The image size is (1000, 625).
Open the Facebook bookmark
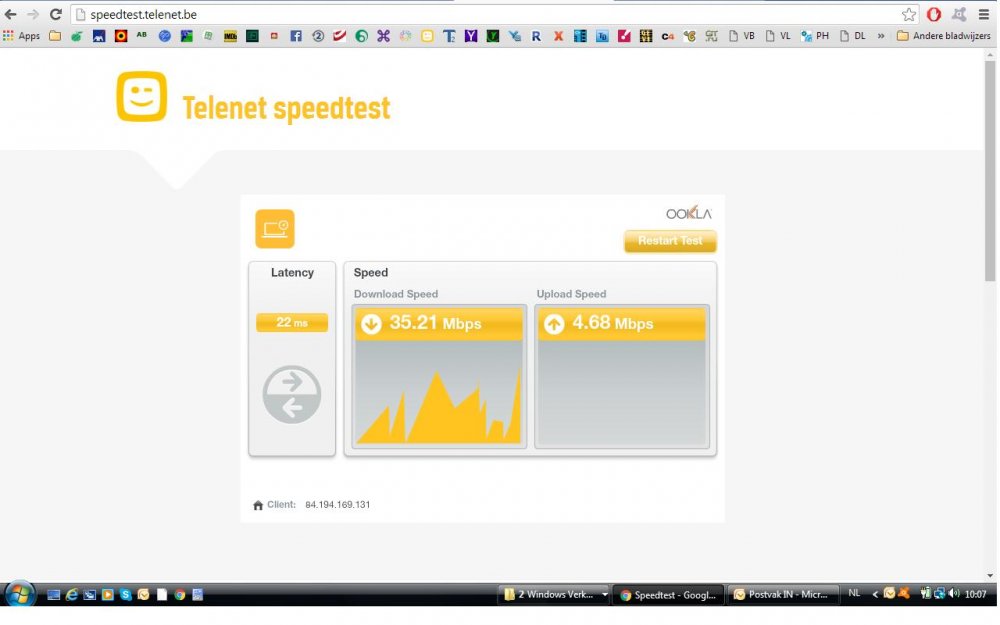(x=296, y=36)
